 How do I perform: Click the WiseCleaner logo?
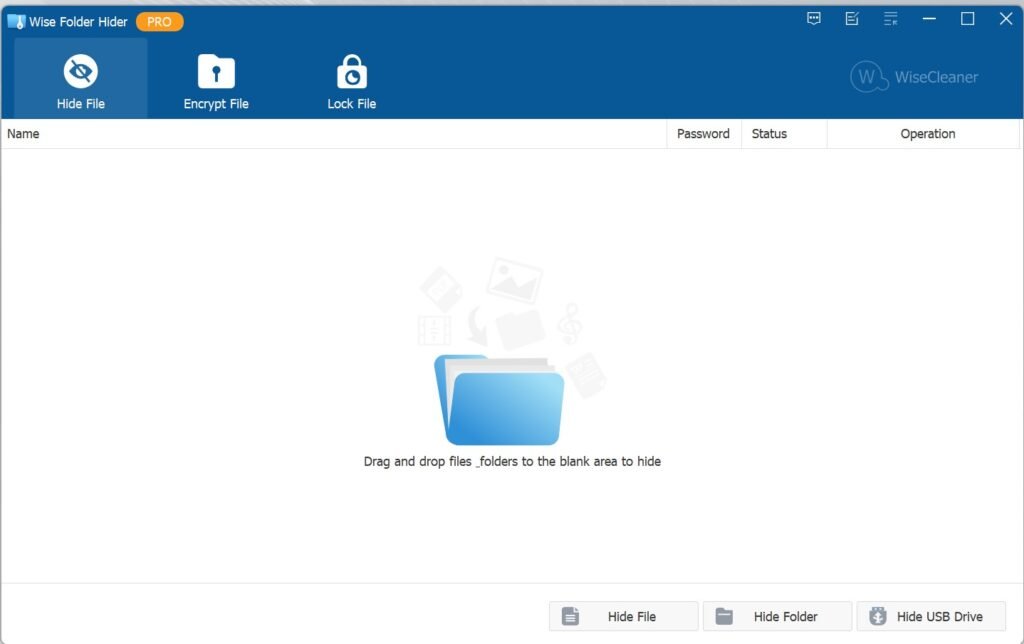click(x=914, y=77)
